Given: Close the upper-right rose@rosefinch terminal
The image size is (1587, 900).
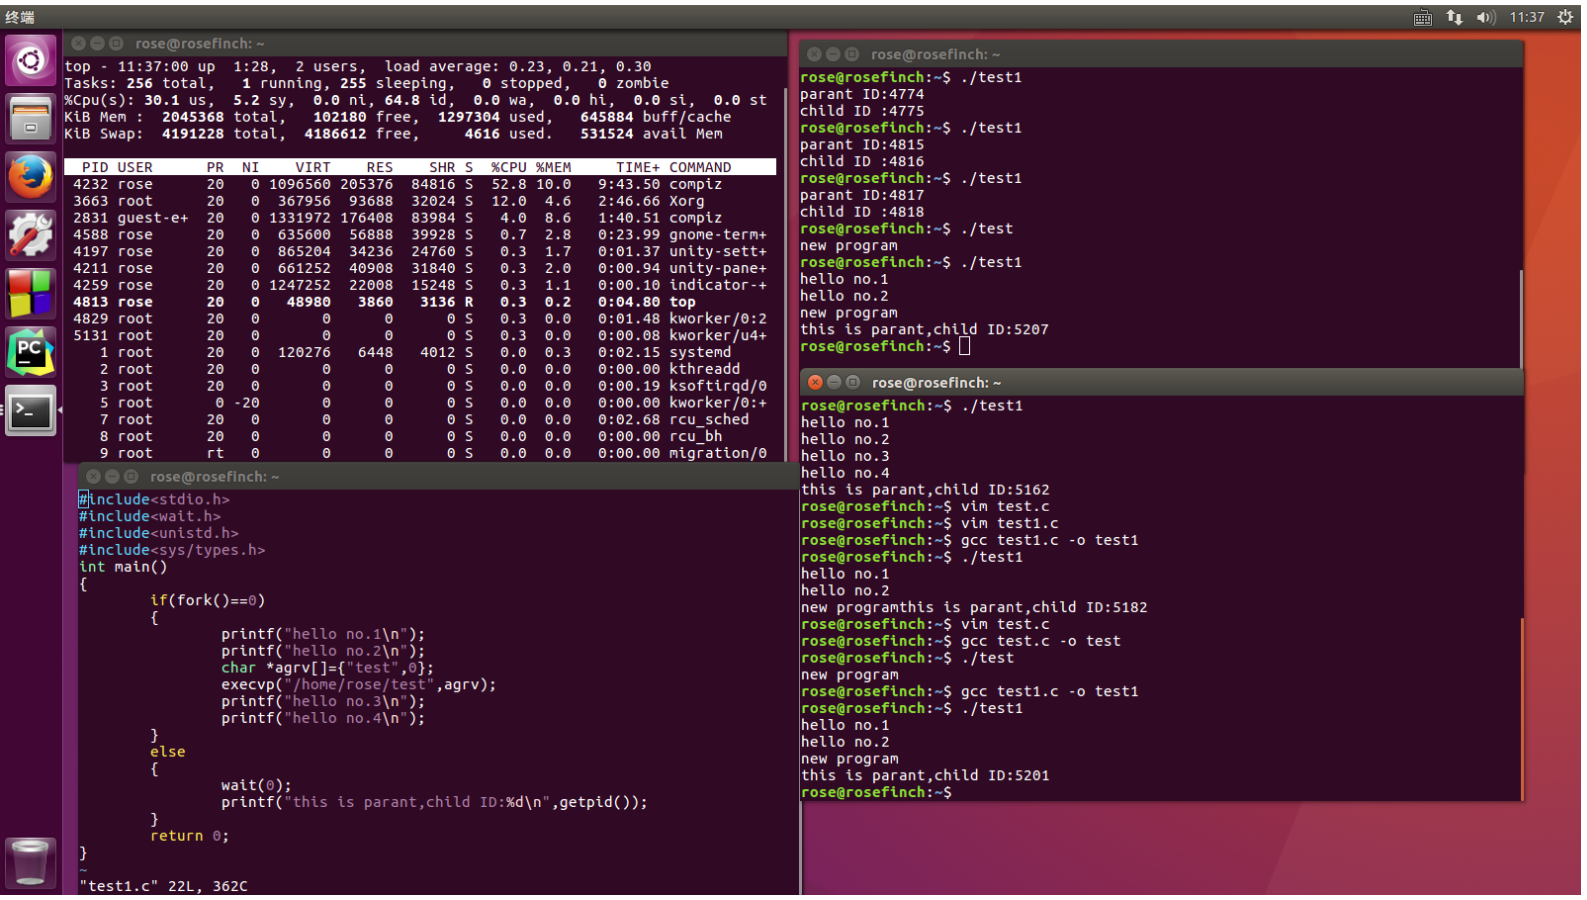Looking at the screenshot, I should click(x=814, y=54).
